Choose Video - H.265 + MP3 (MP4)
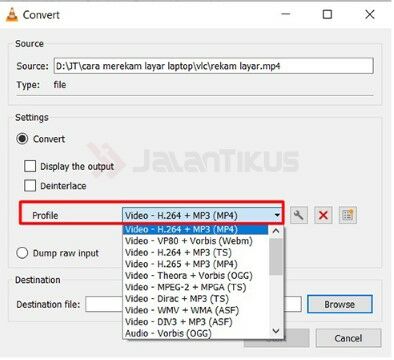 (195, 264)
